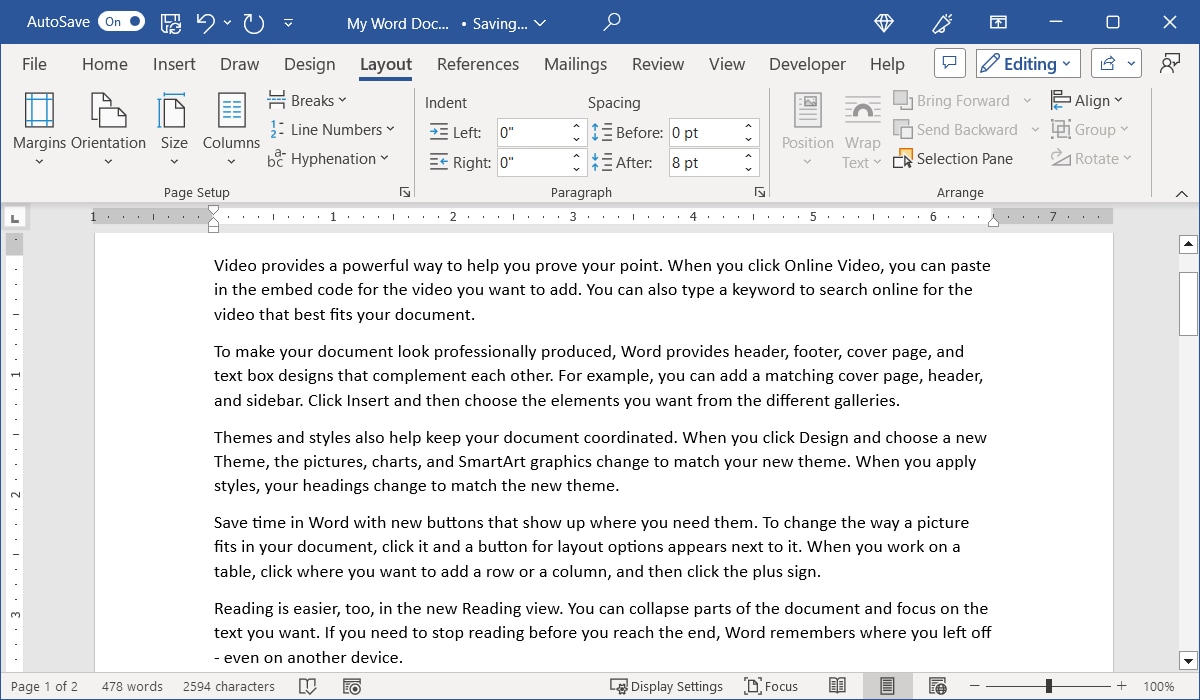This screenshot has width=1200, height=700.
Task: Expand the Breaks dropdown
Action: pos(309,99)
